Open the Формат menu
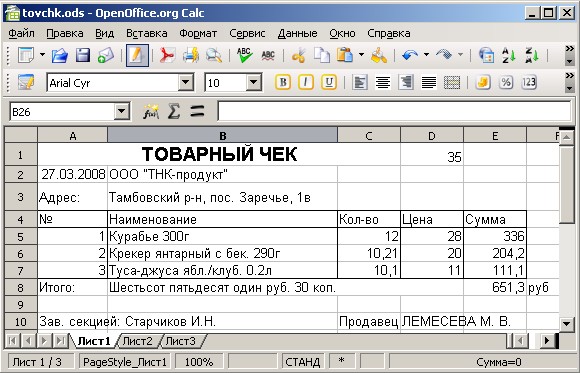Viewport: 580px width, 373px height. pyautogui.click(x=198, y=33)
